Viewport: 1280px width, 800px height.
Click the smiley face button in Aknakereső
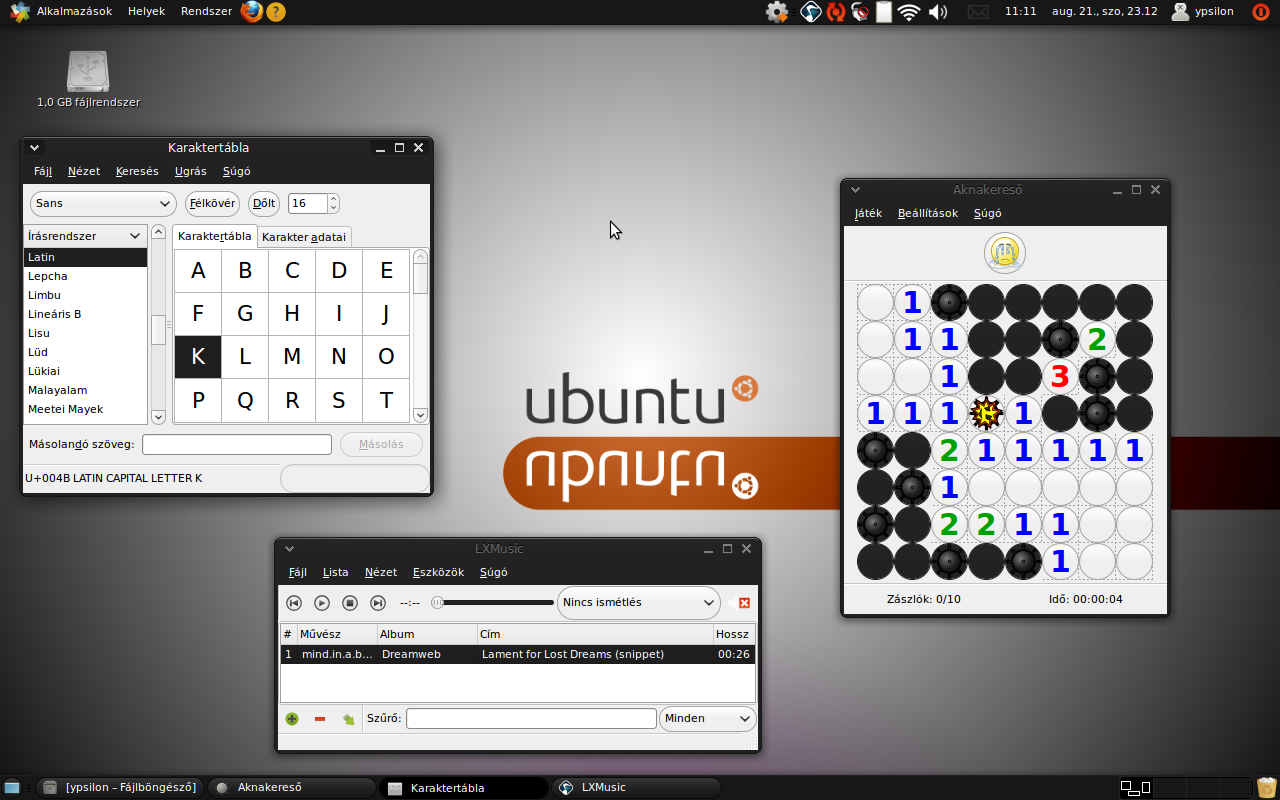coord(1005,253)
